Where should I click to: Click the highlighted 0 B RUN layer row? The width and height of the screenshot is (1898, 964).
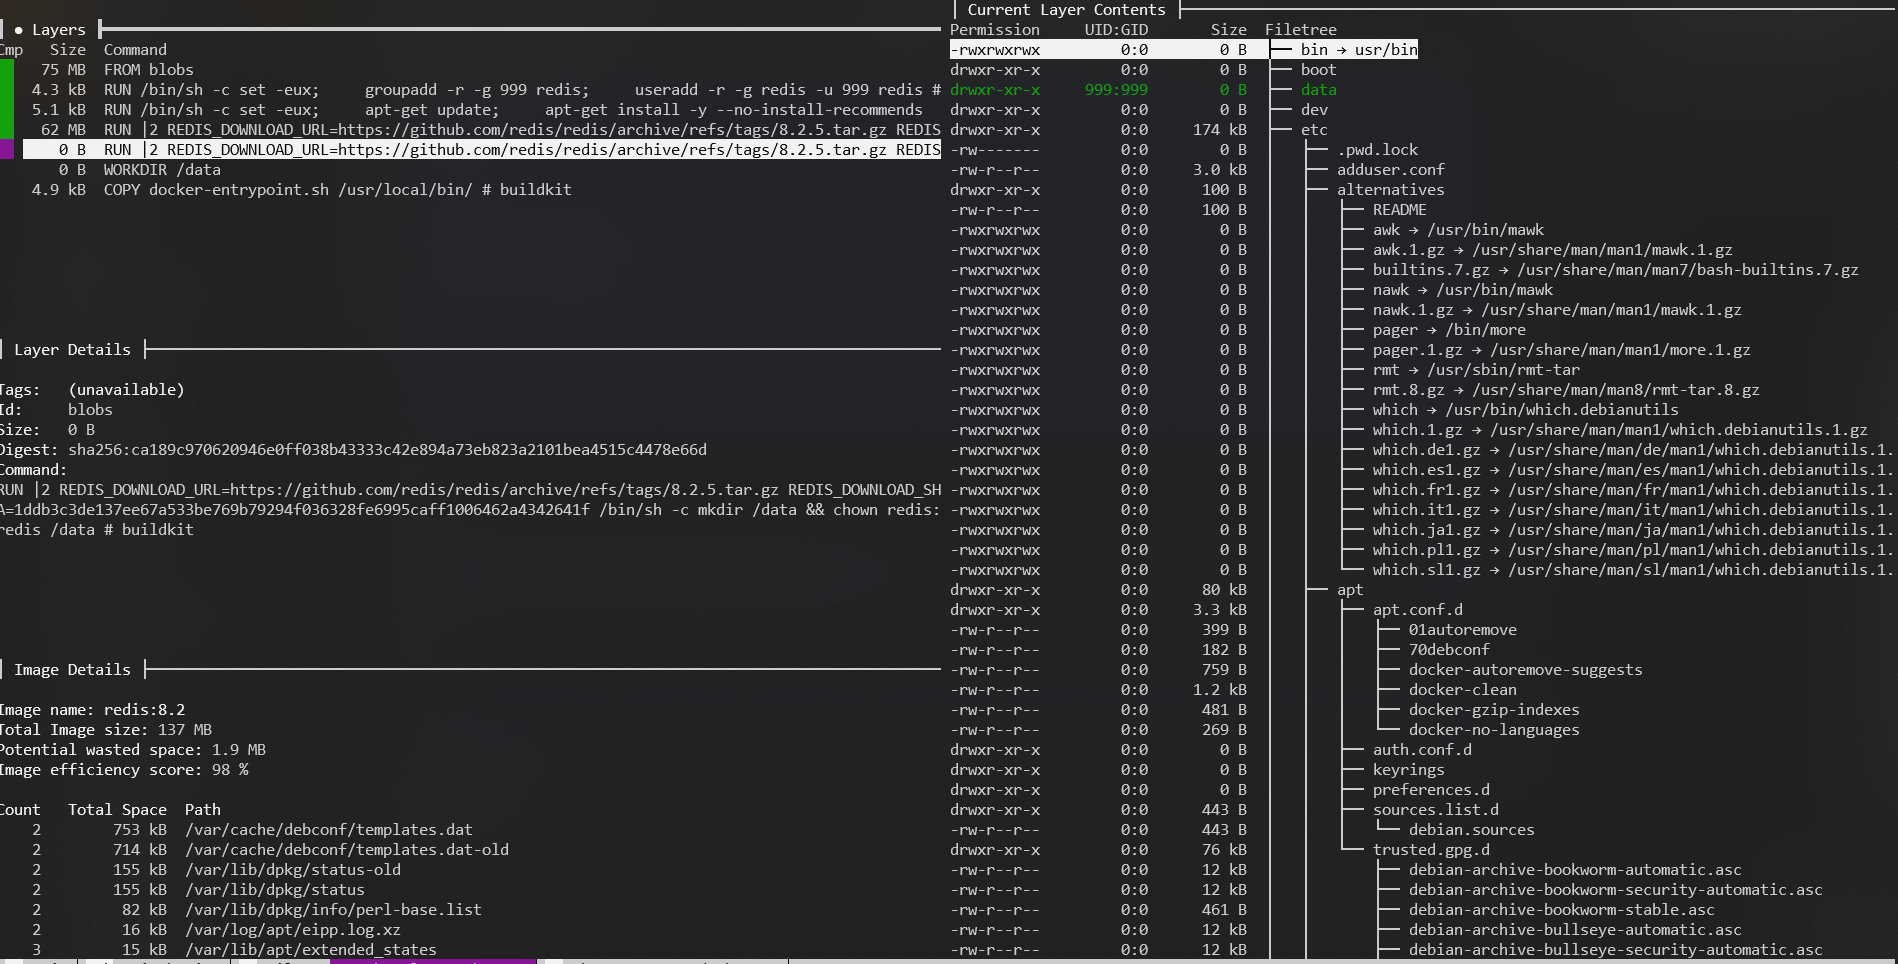pyautogui.click(x=482, y=150)
